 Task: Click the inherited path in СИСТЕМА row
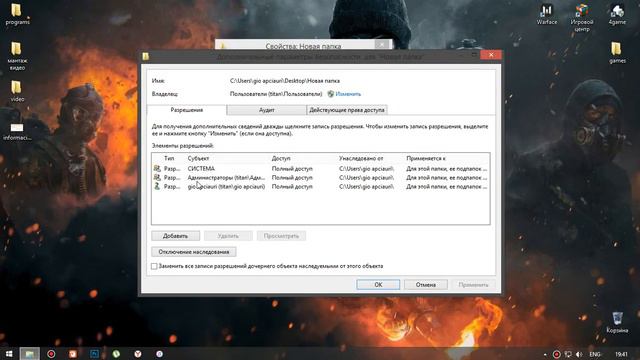367,169
